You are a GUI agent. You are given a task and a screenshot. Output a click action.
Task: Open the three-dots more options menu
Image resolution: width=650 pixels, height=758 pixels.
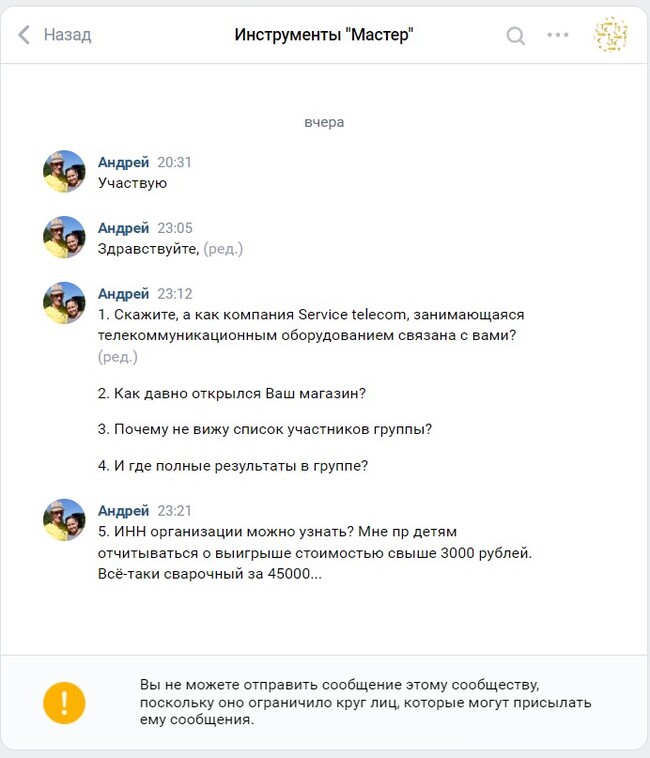pos(558,35)
